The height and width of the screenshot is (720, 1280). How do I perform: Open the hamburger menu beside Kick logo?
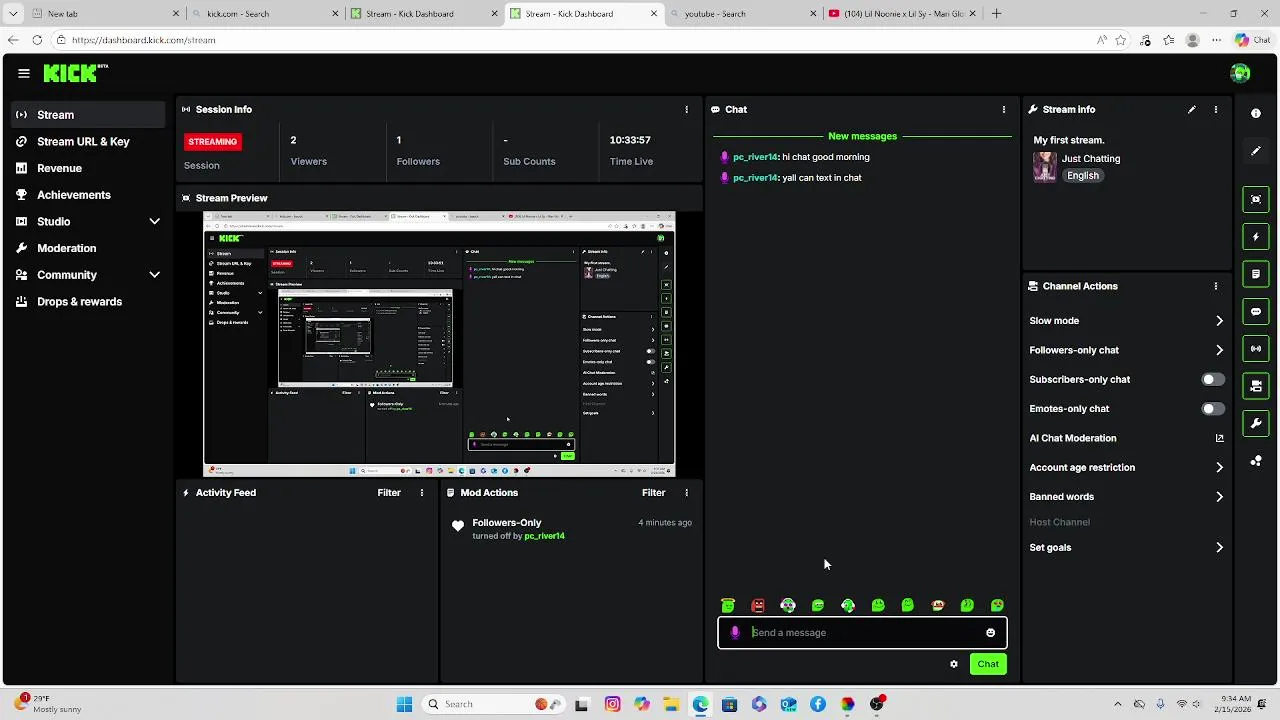tap(24, 73)
